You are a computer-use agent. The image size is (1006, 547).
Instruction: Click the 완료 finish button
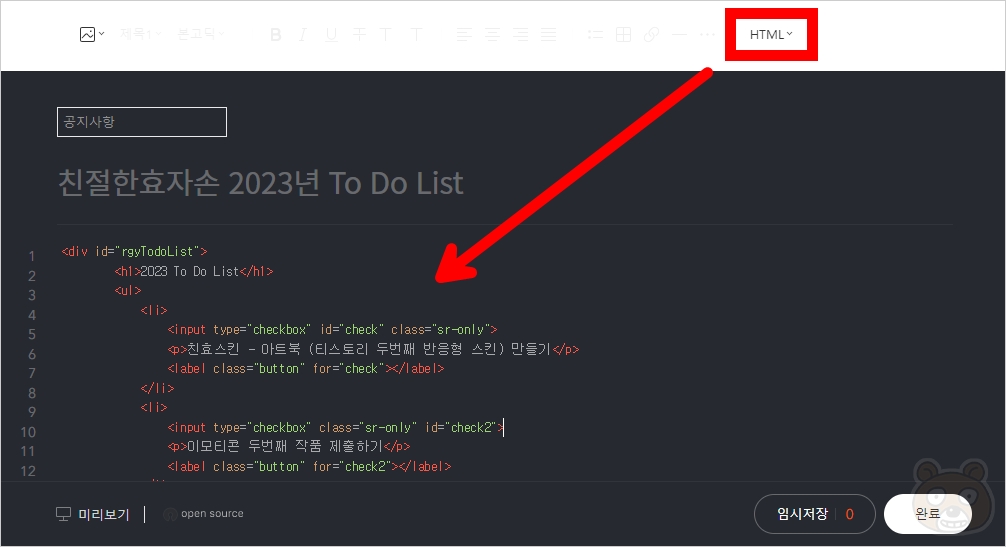pyautogui.click(x=928, y=514)
